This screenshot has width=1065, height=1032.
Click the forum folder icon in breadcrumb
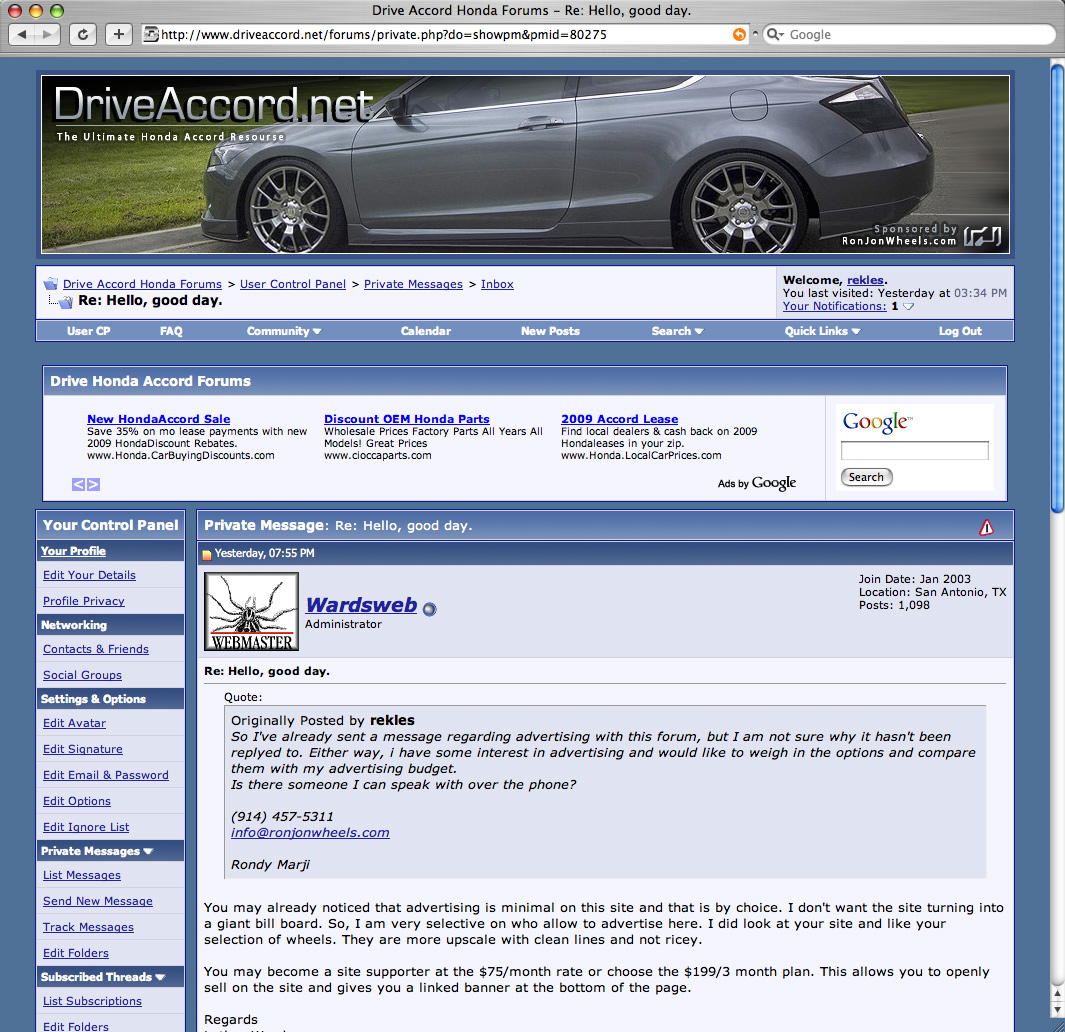(x=51, y=284)
